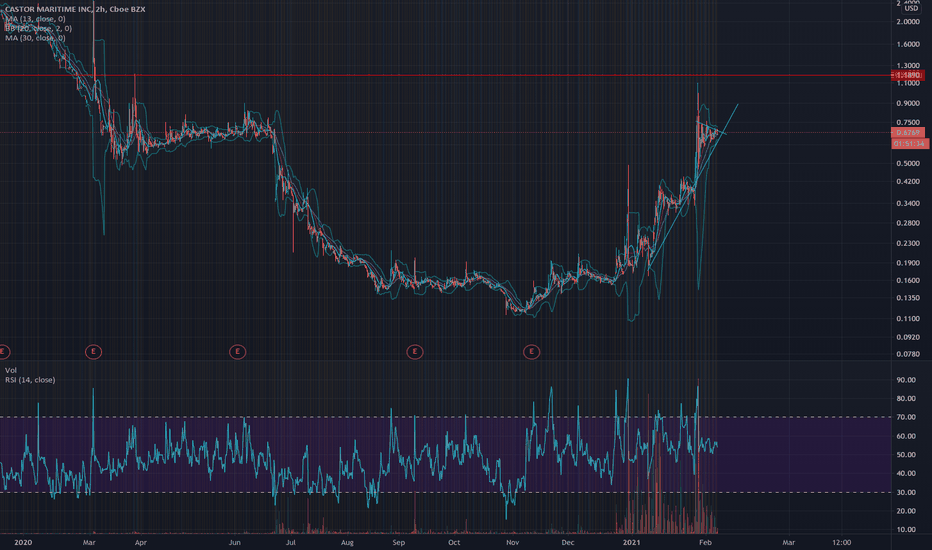
Task: Click the 0.2300 price axis label
Action: [x=908, y=244]
